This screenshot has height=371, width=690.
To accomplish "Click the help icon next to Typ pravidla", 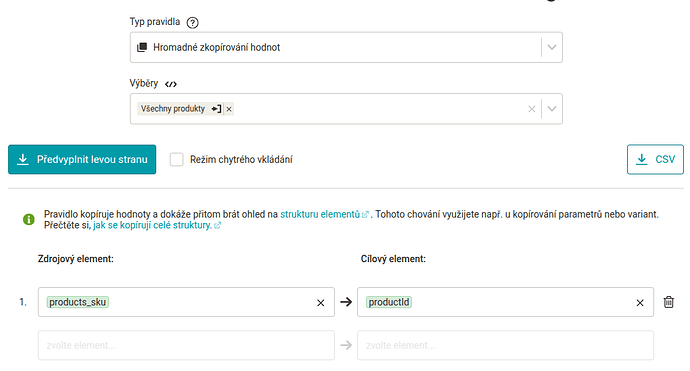I will pyautogui.click(x=192, y=22).
